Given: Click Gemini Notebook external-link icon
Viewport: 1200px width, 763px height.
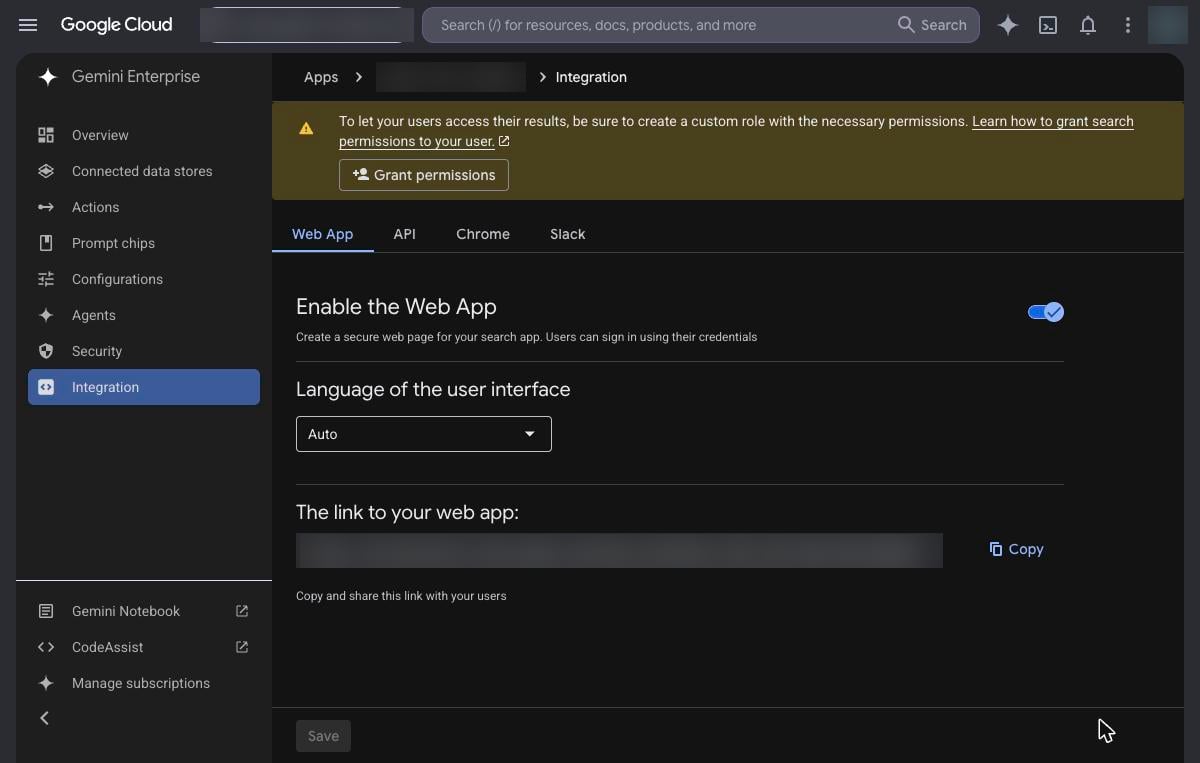Looking at the screenshot, I should click(x=242, y=611).
